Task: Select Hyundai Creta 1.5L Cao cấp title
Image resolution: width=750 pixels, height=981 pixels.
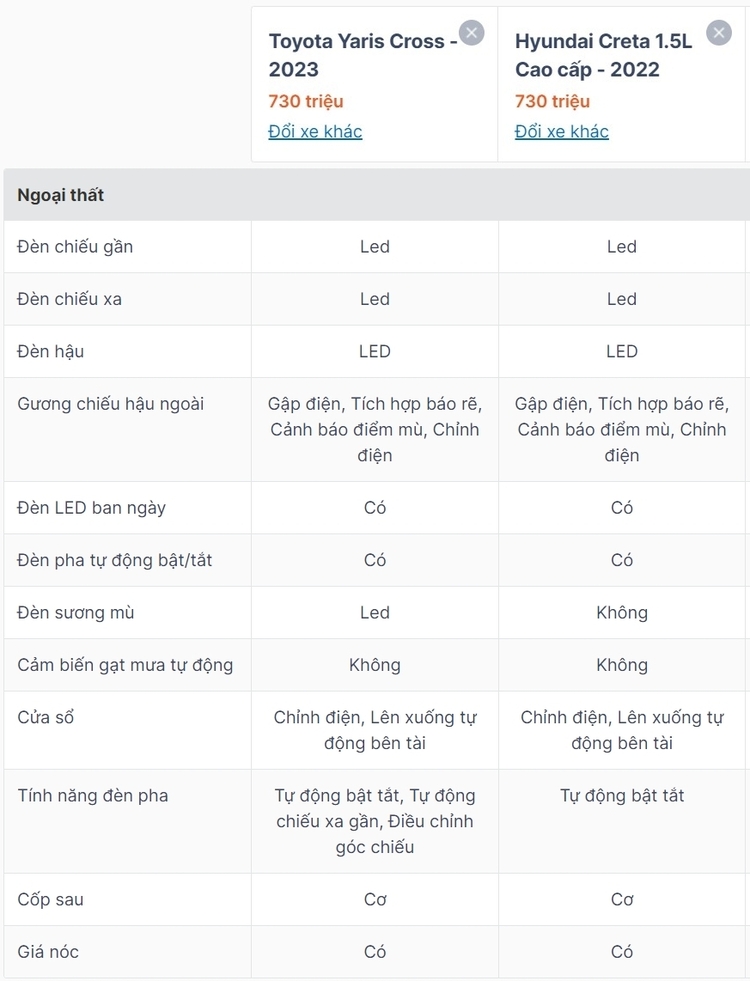Action: (x=604, y=55)
